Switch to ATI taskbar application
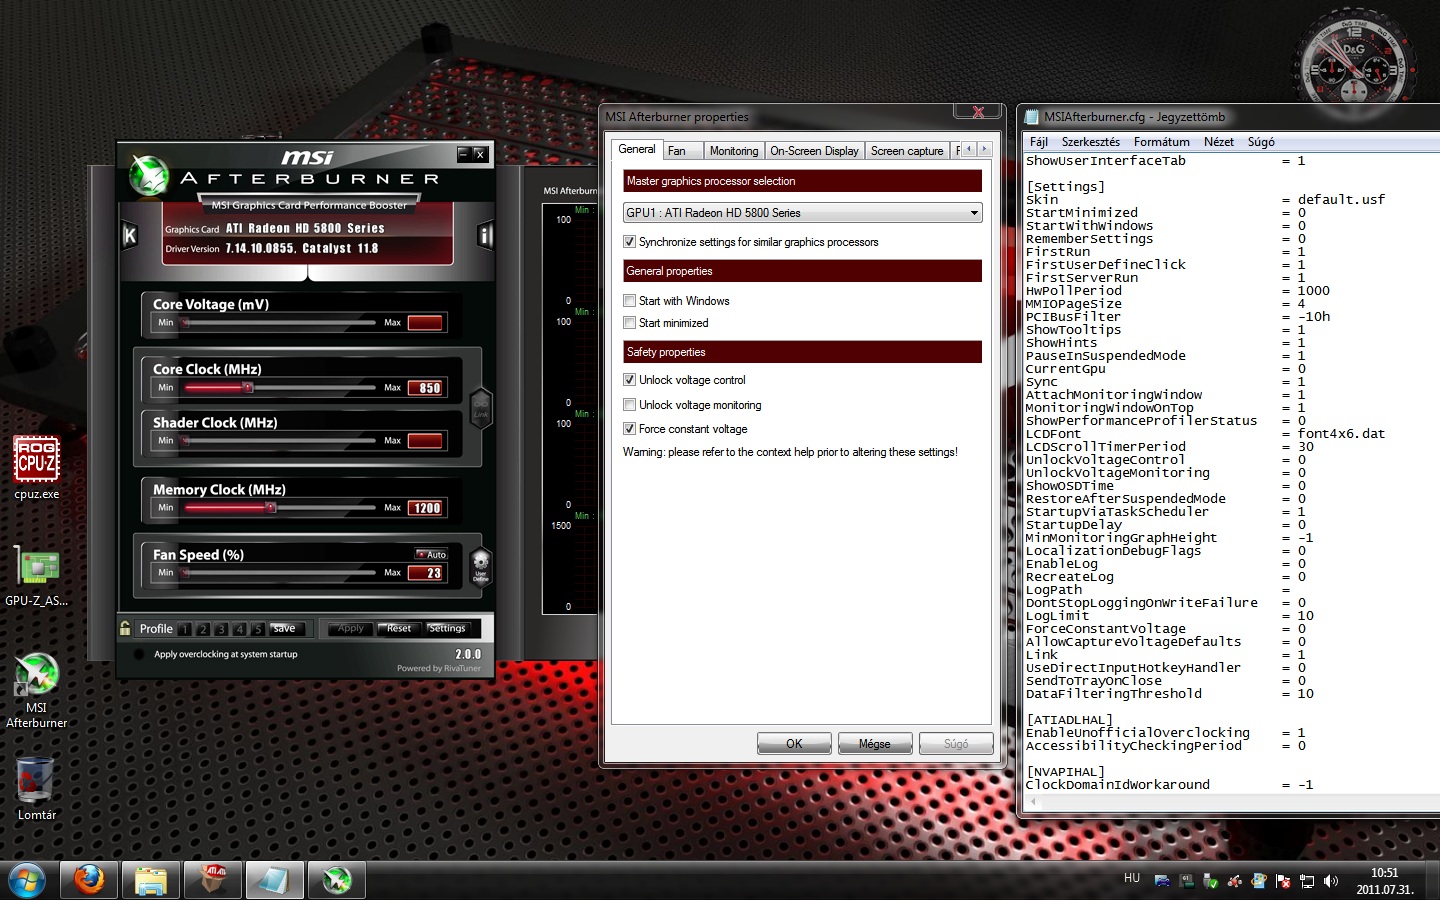This screenshot has width=1440, height=900. 213,880
